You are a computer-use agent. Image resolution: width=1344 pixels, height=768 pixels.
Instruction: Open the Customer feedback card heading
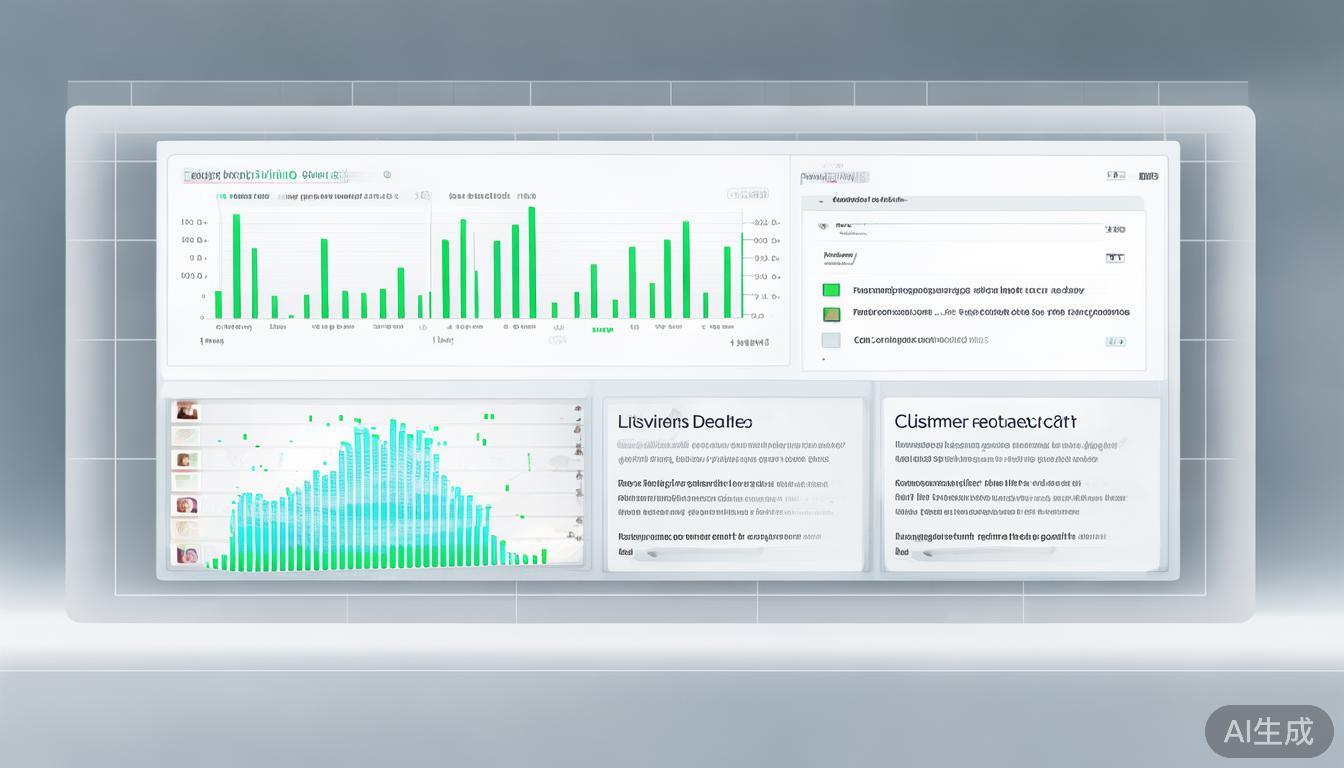[x=985, y=422]
